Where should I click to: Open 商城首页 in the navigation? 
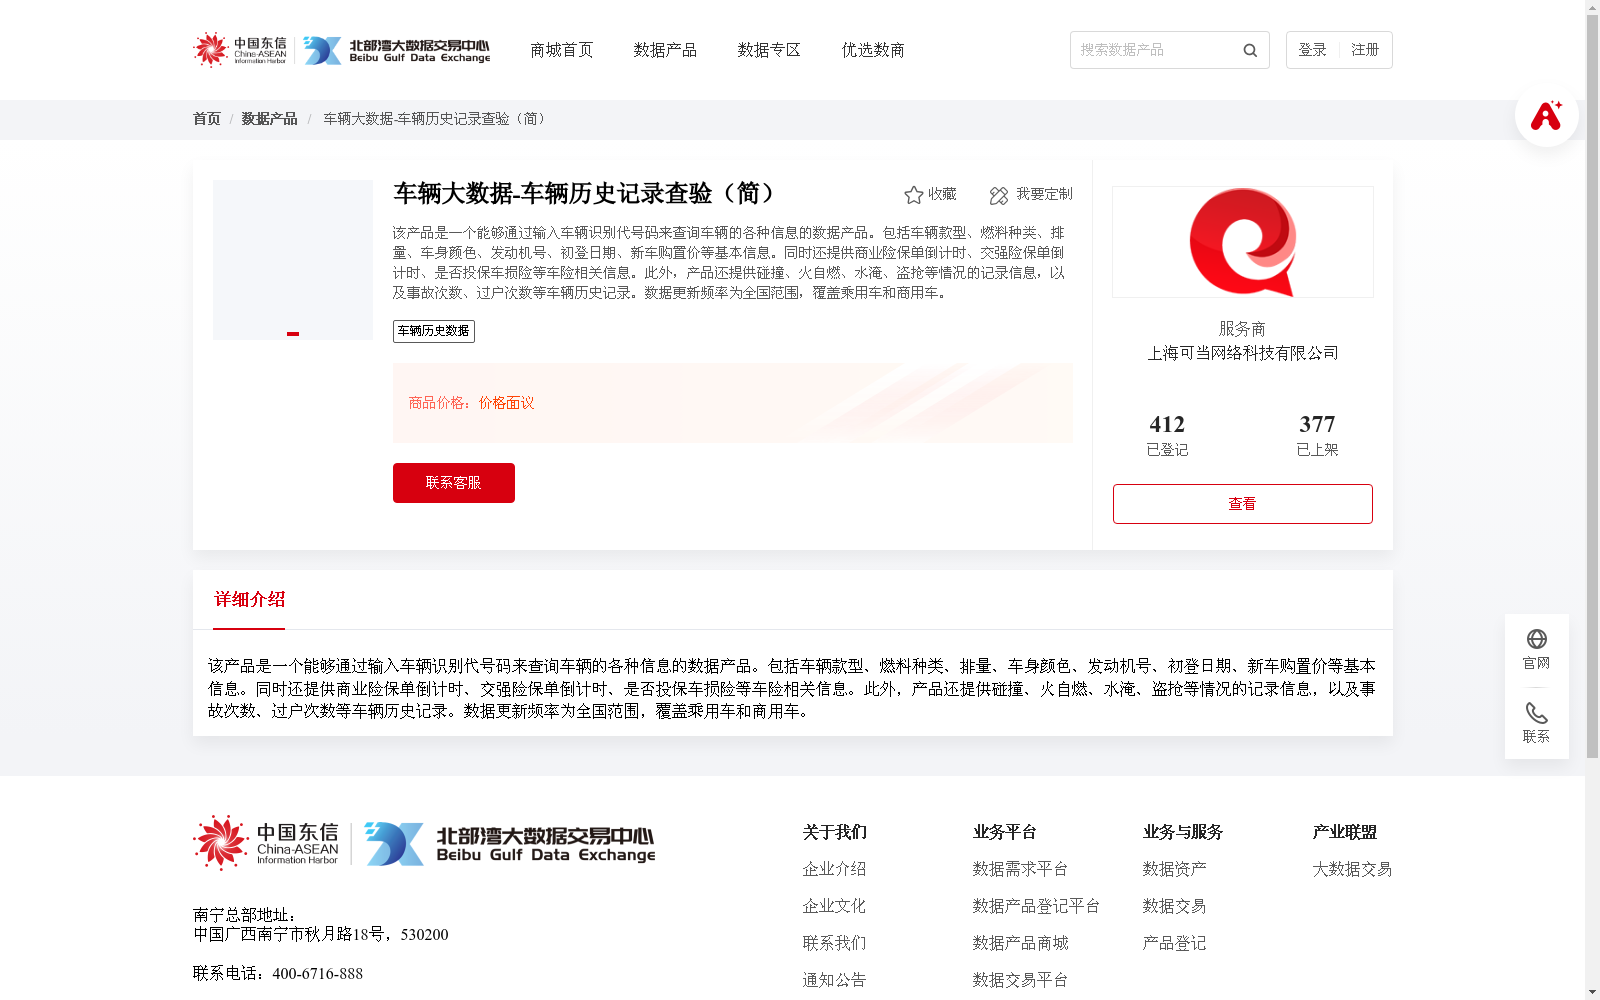[562, 50]
